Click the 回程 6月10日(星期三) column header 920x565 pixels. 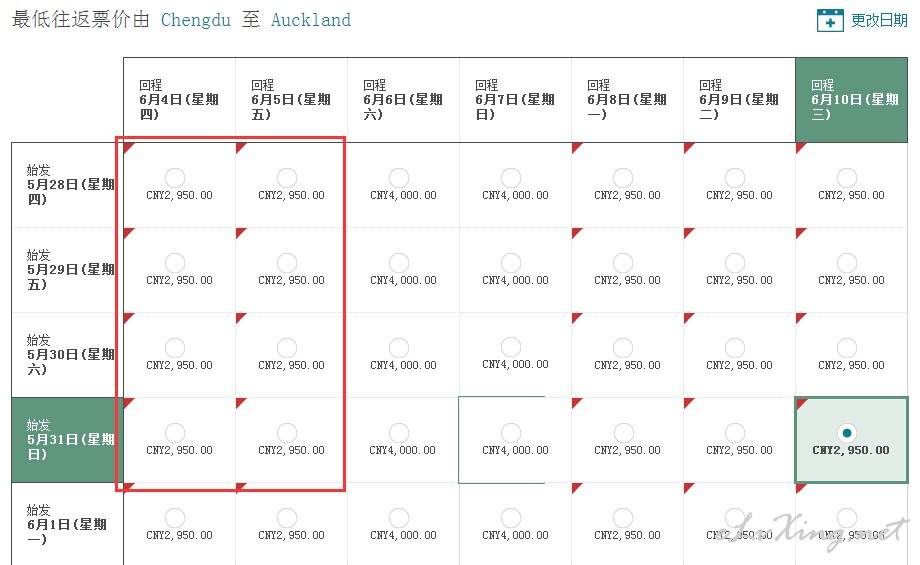click(x=851, y=100)
